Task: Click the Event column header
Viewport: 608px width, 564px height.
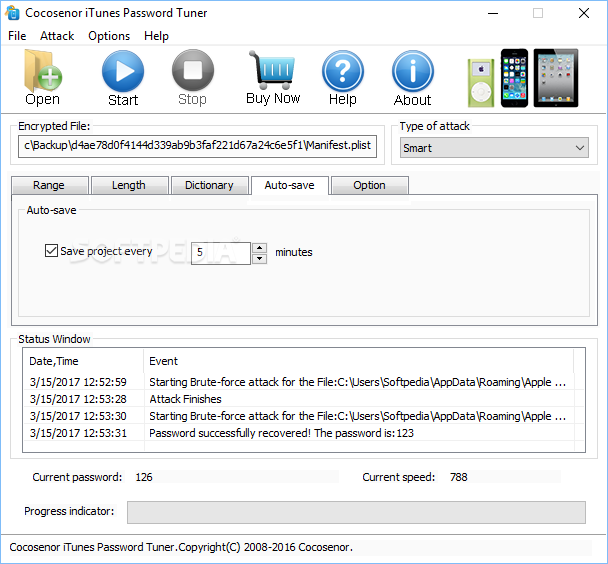Action: tap(358, 361)
